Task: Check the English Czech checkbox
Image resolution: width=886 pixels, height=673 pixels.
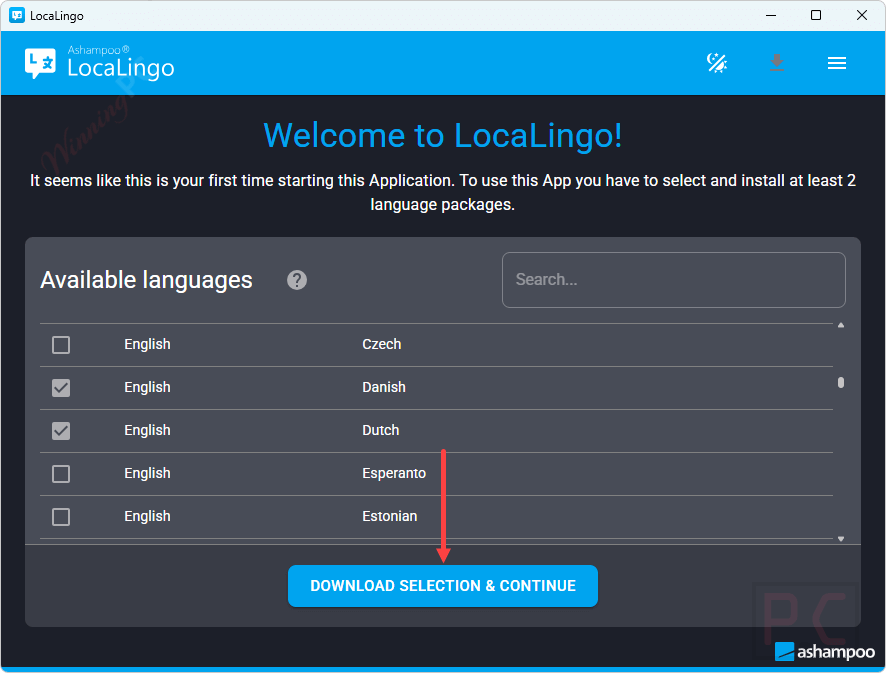Action: pos(61,345)
